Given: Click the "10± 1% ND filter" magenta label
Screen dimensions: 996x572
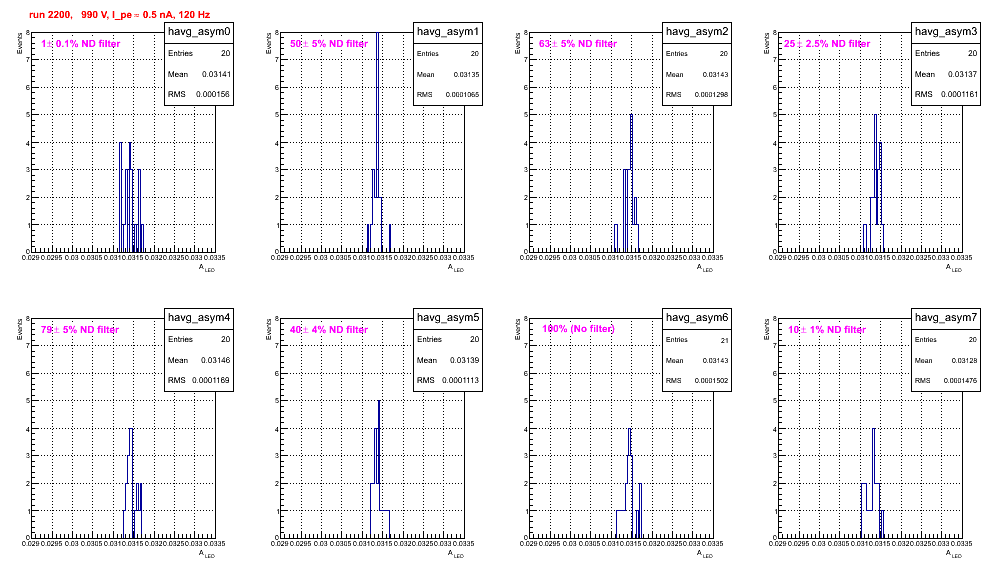Looking at the screenshot, I should [827, 330].
